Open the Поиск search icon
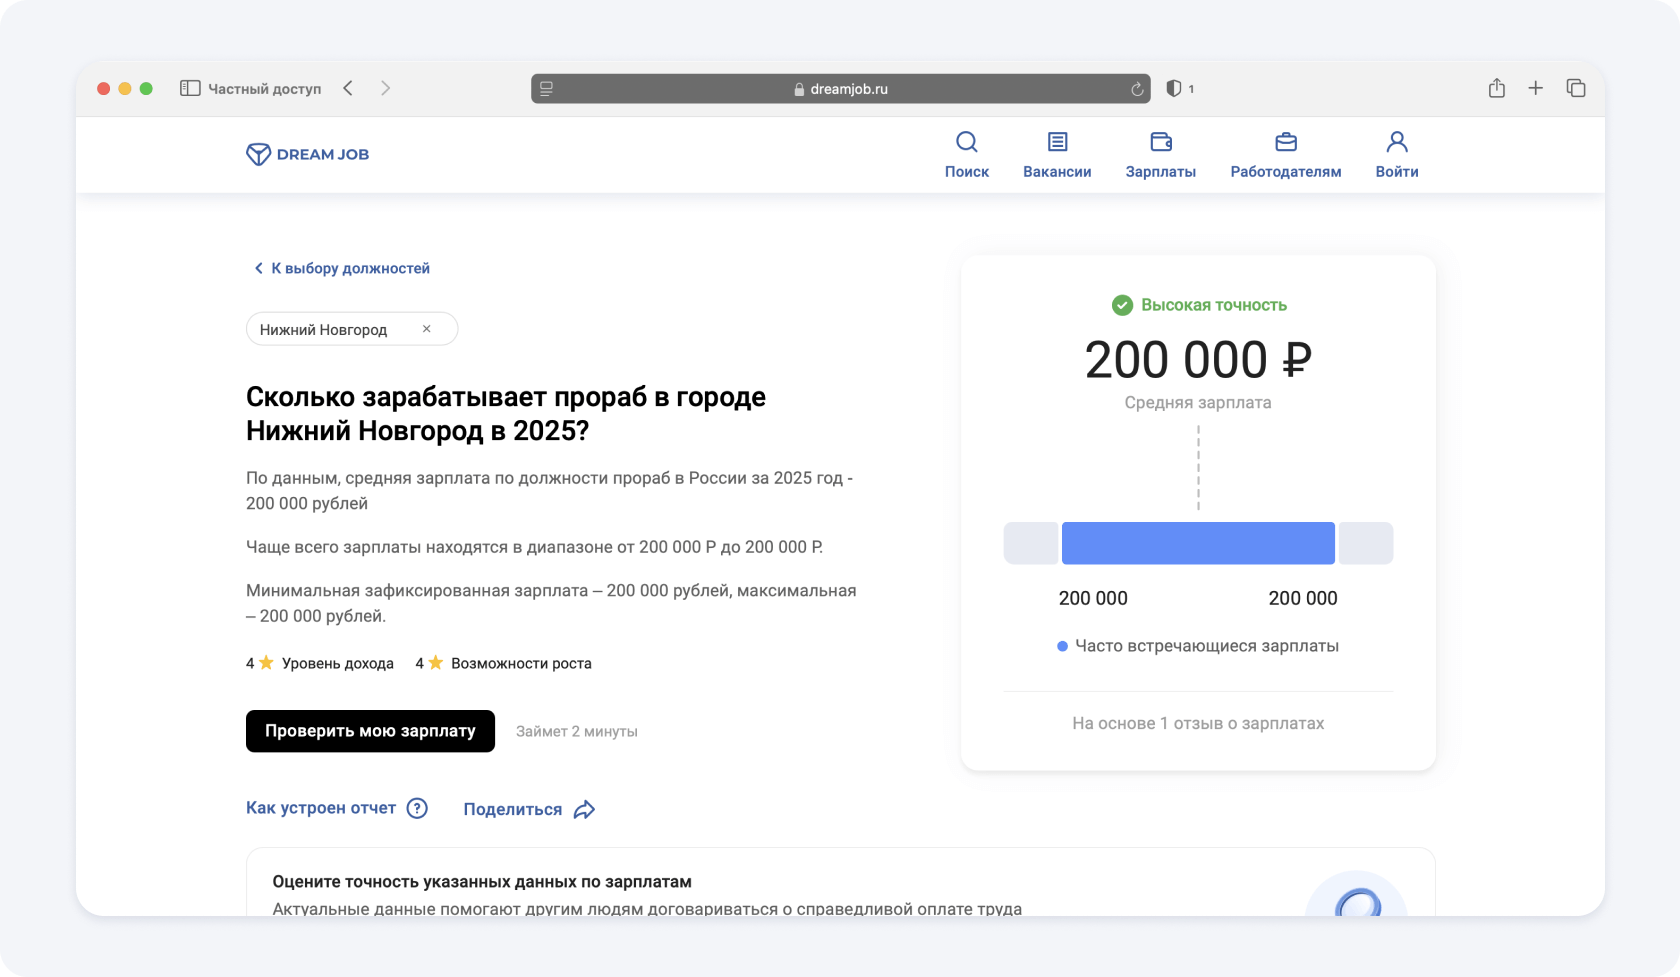 [x=966, y=142]
